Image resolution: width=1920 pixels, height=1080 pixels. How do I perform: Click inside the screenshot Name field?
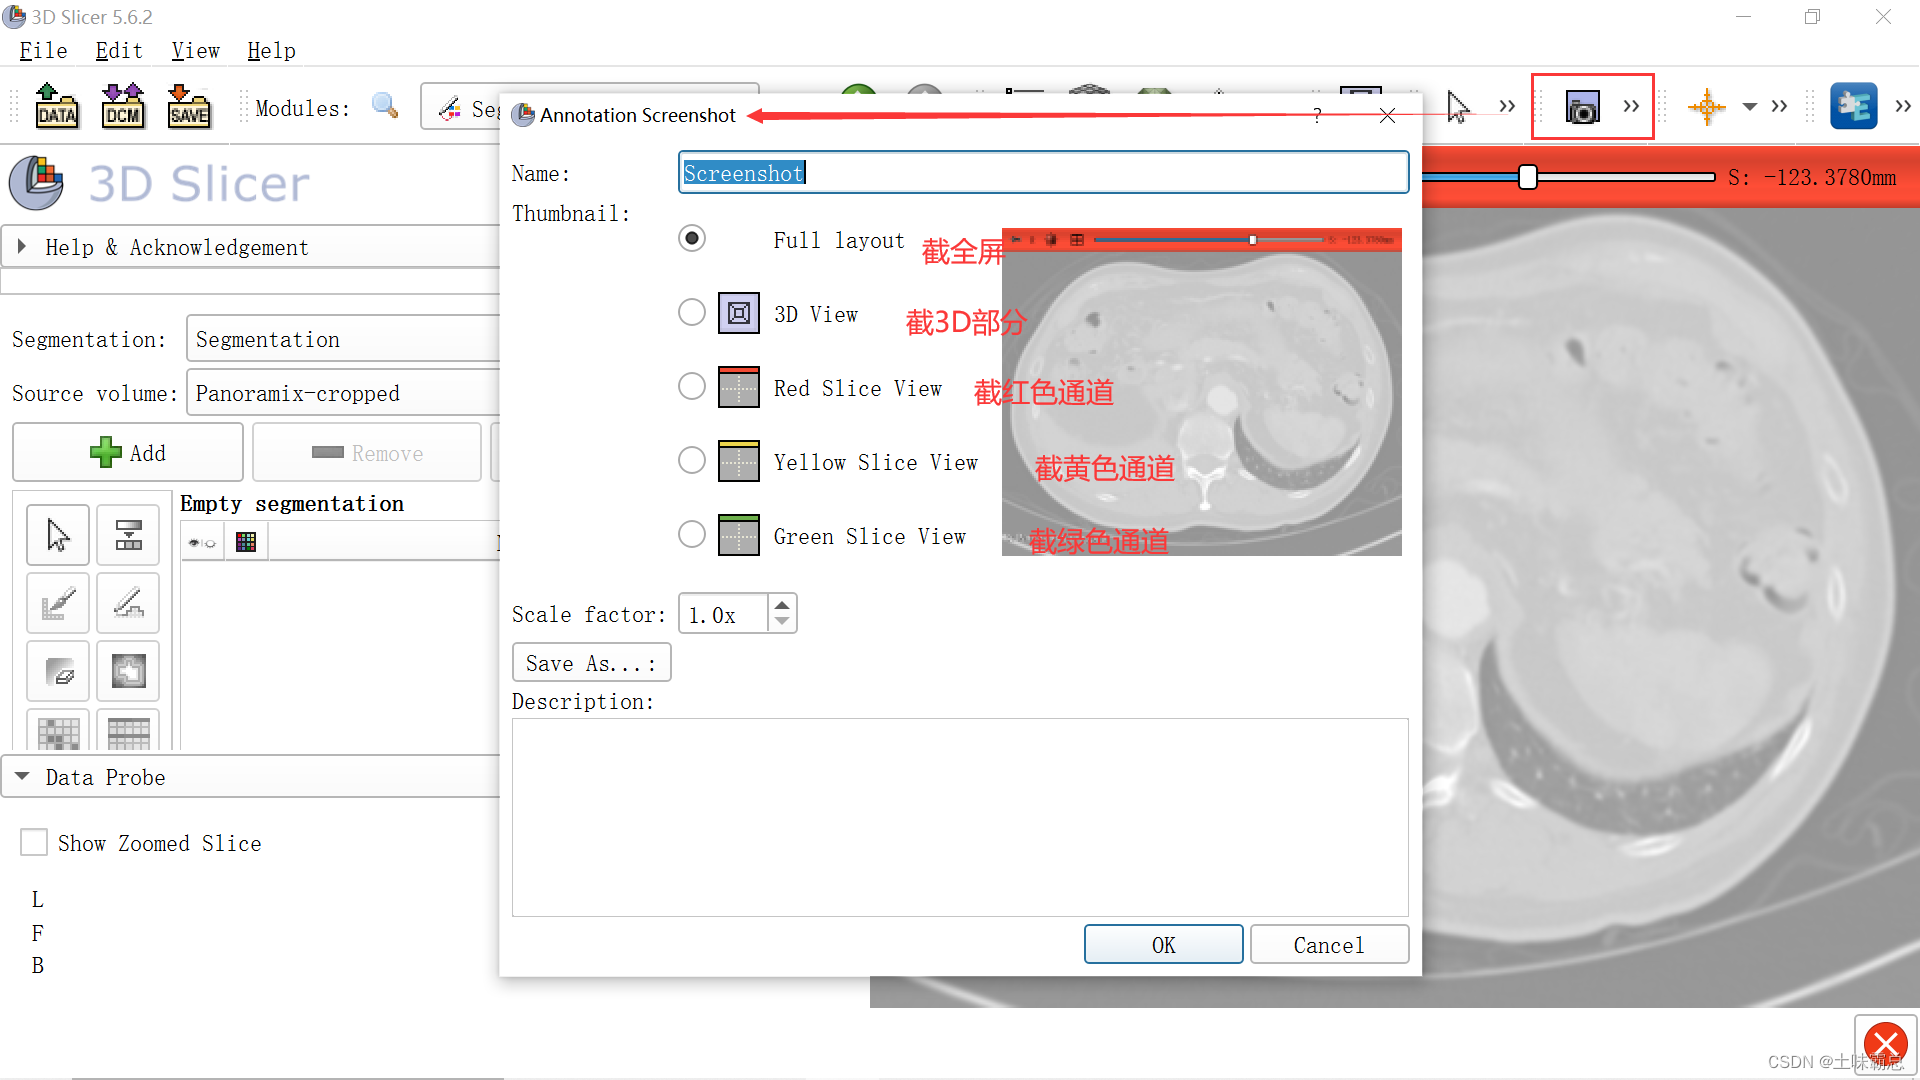coord(1042,172)
